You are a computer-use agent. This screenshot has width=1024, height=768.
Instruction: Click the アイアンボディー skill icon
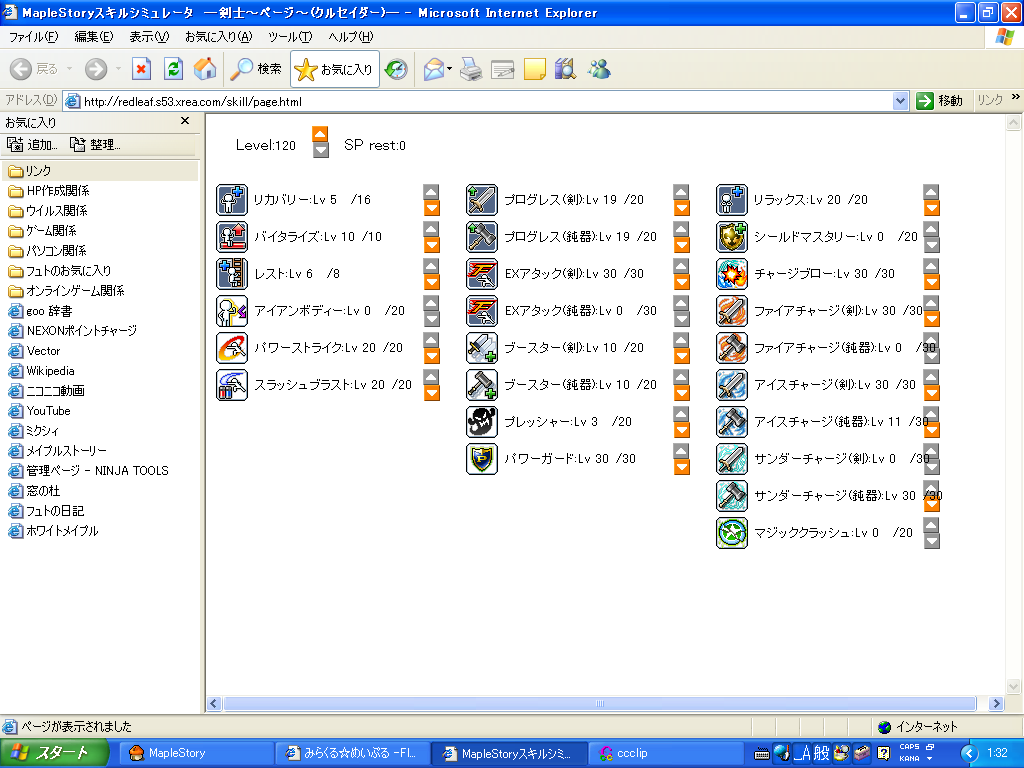[232, 311]
